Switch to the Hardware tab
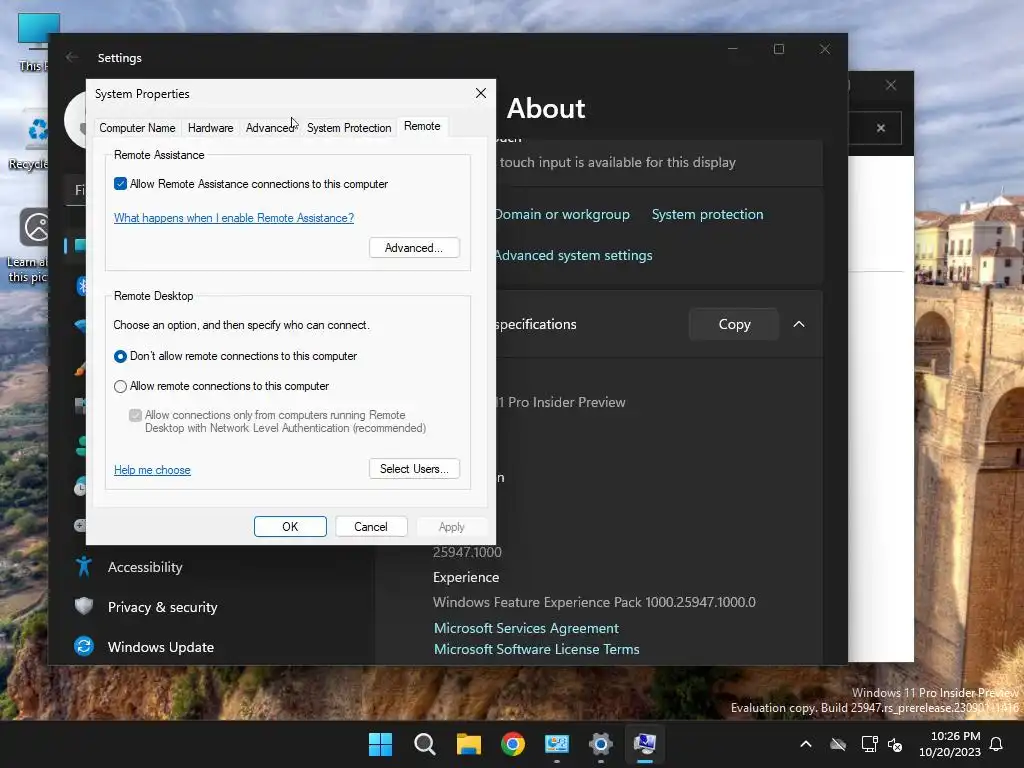Screen dimensions: 1024x768 pyautogui.click(x=210, y=128)
